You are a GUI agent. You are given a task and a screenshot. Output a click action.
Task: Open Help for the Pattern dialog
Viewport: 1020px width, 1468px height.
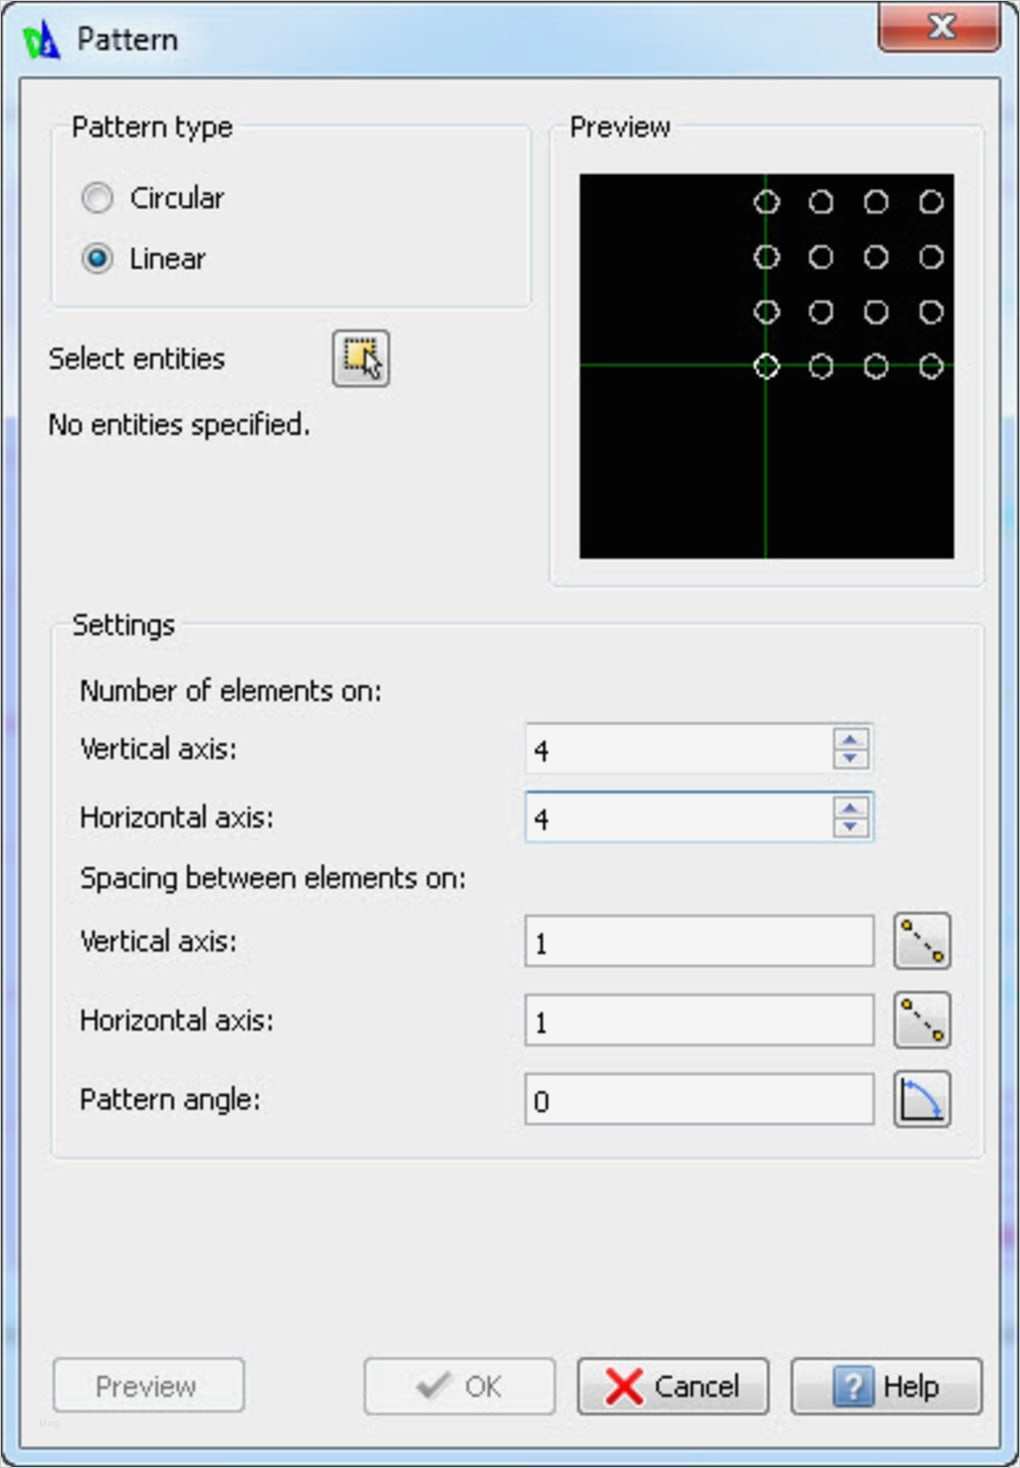coord(886,1386)
